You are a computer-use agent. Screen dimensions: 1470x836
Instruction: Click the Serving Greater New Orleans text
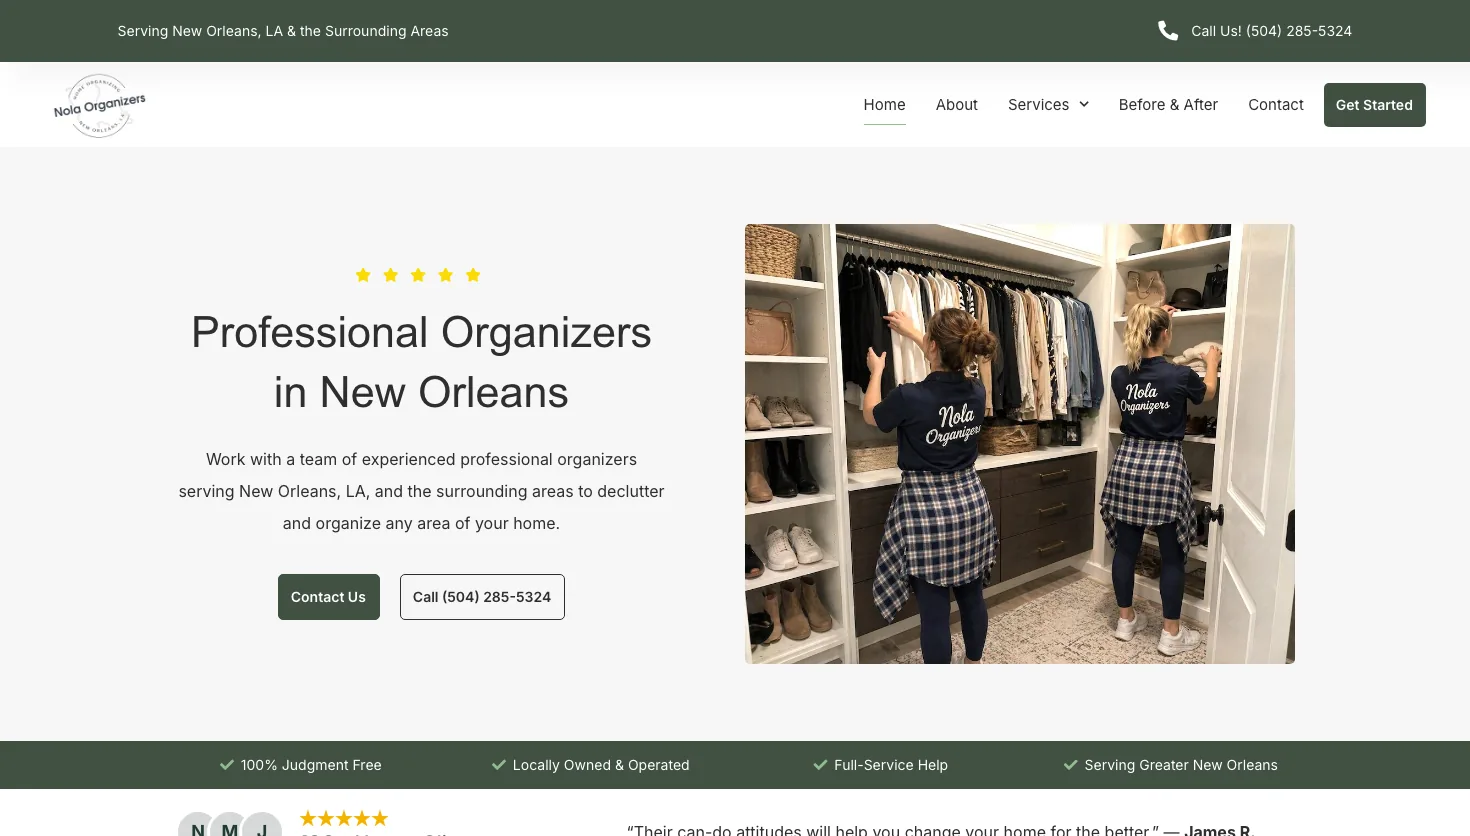click(1181, 765)
